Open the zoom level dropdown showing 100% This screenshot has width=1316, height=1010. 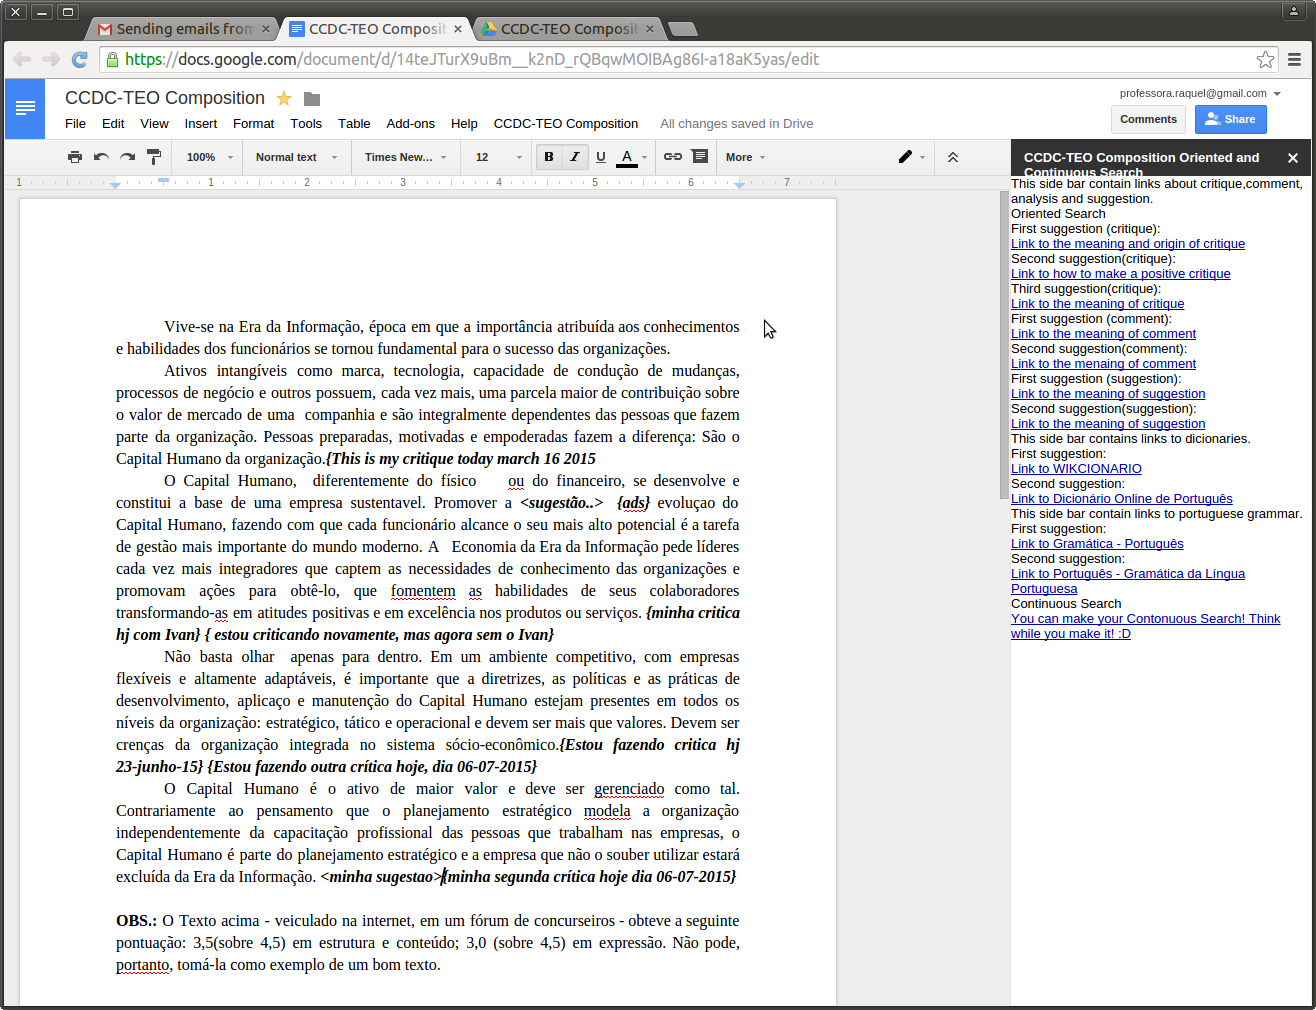click(207, 157)
